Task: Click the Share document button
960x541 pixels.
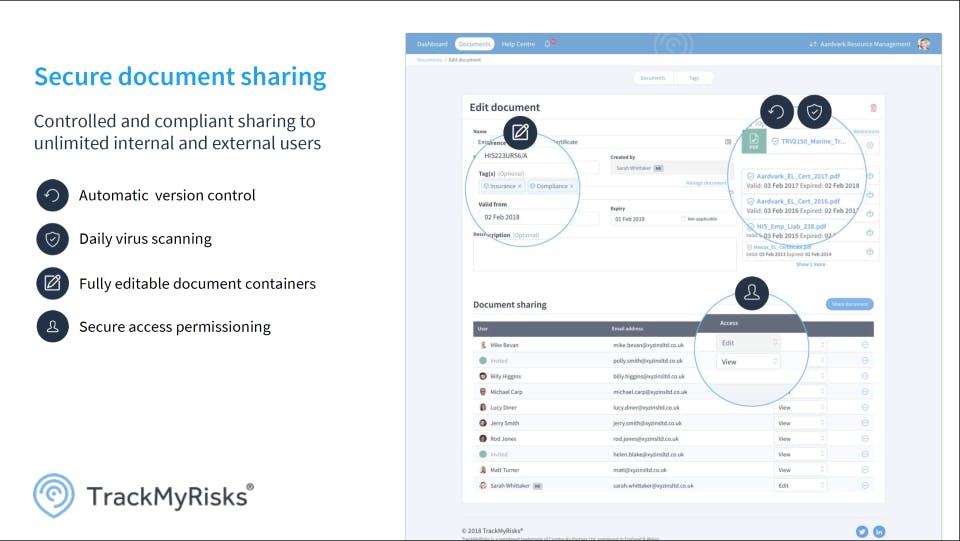Action: click(850, 304)
